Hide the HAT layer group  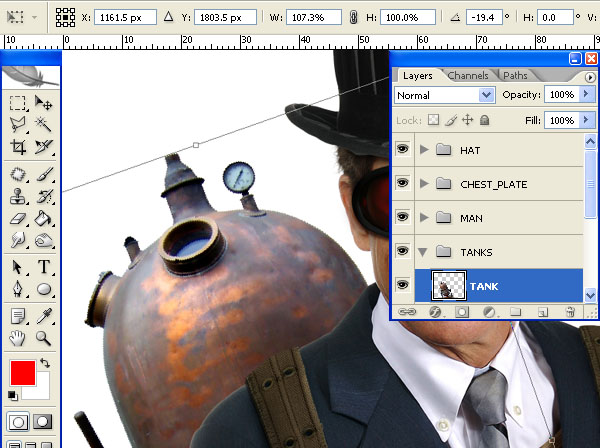pos(402,148)
